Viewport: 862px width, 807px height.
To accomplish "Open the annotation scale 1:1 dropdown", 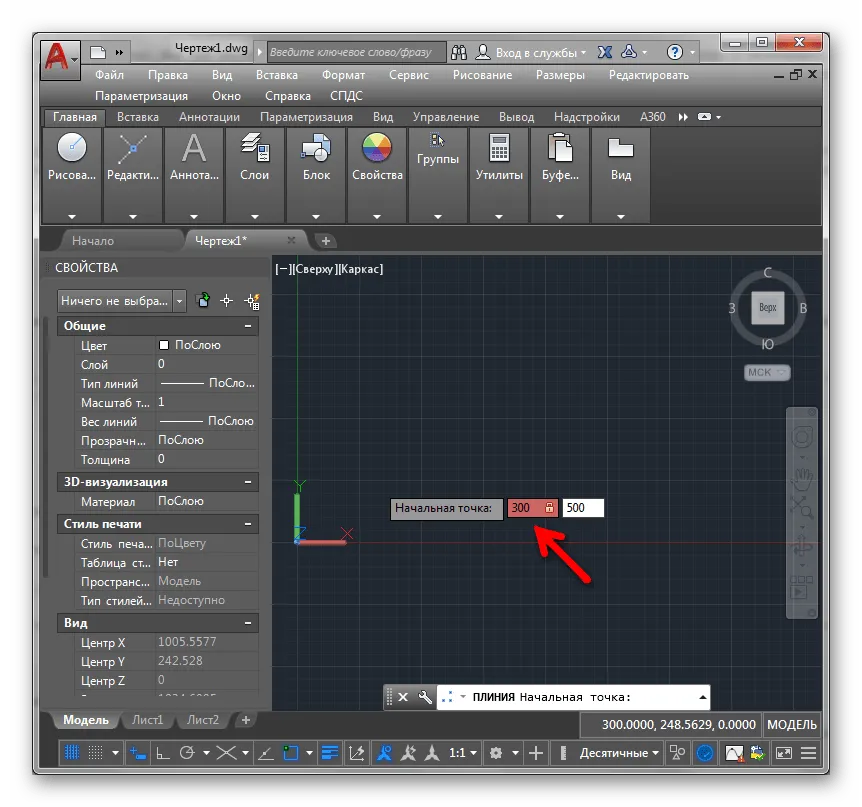I will 462,753.
